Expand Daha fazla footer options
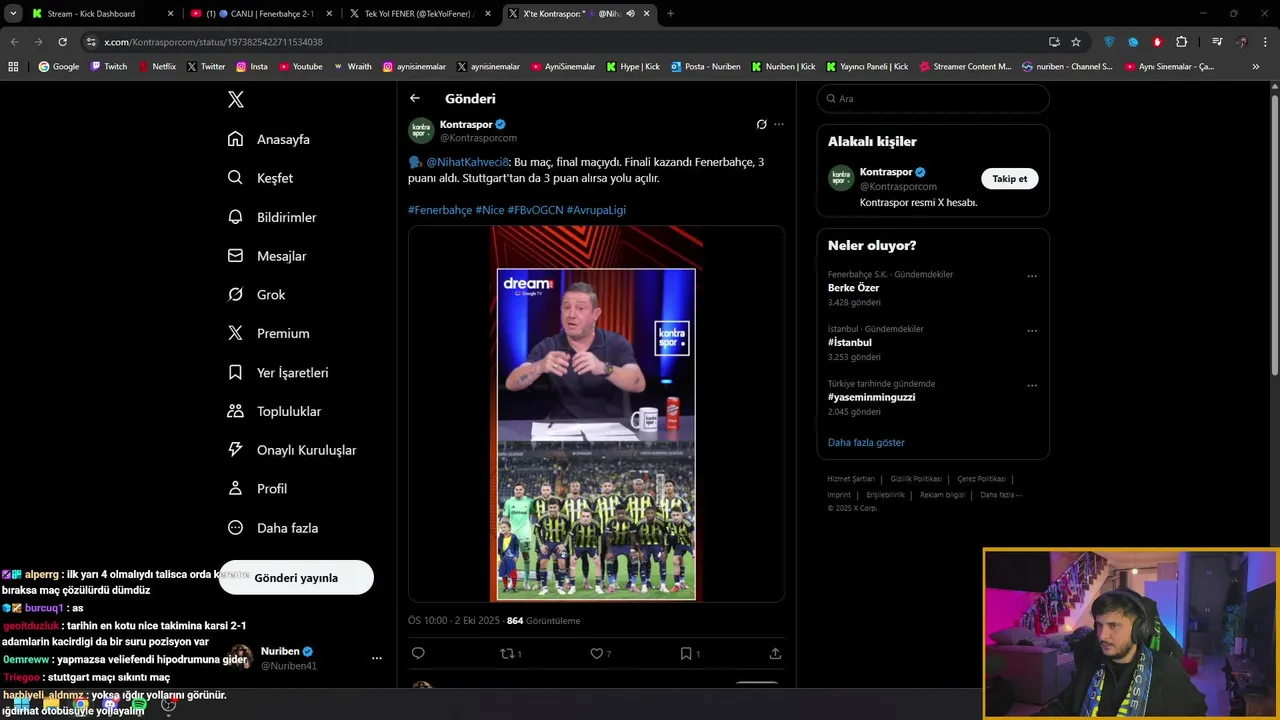 [1001, 495]
